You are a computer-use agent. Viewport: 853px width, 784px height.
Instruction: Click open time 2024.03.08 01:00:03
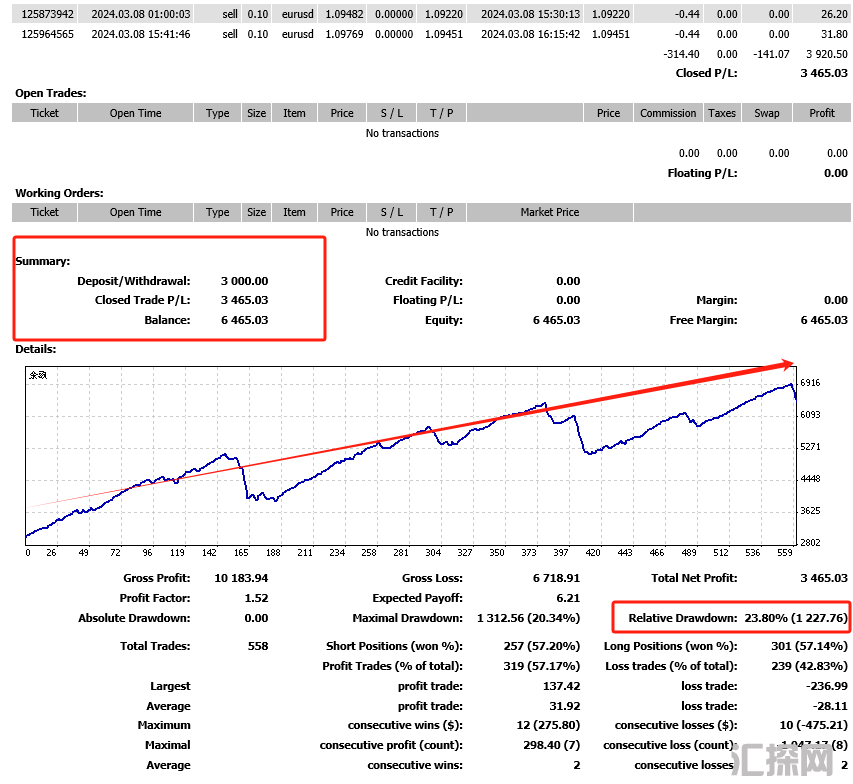(141, 14)
